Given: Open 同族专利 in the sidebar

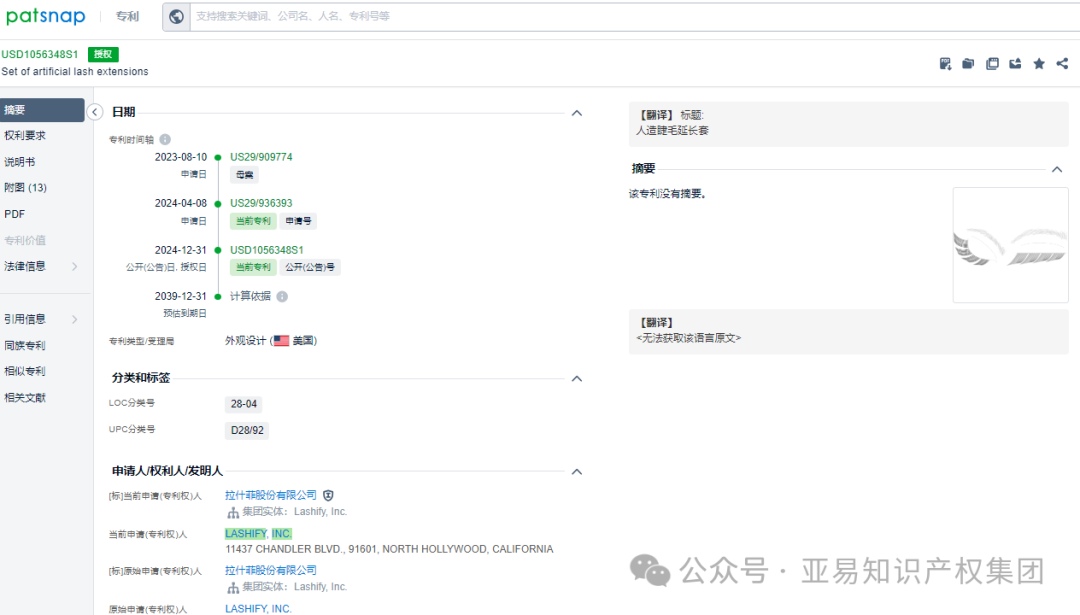Looking at the screenshot, I should tap(25, 346).
